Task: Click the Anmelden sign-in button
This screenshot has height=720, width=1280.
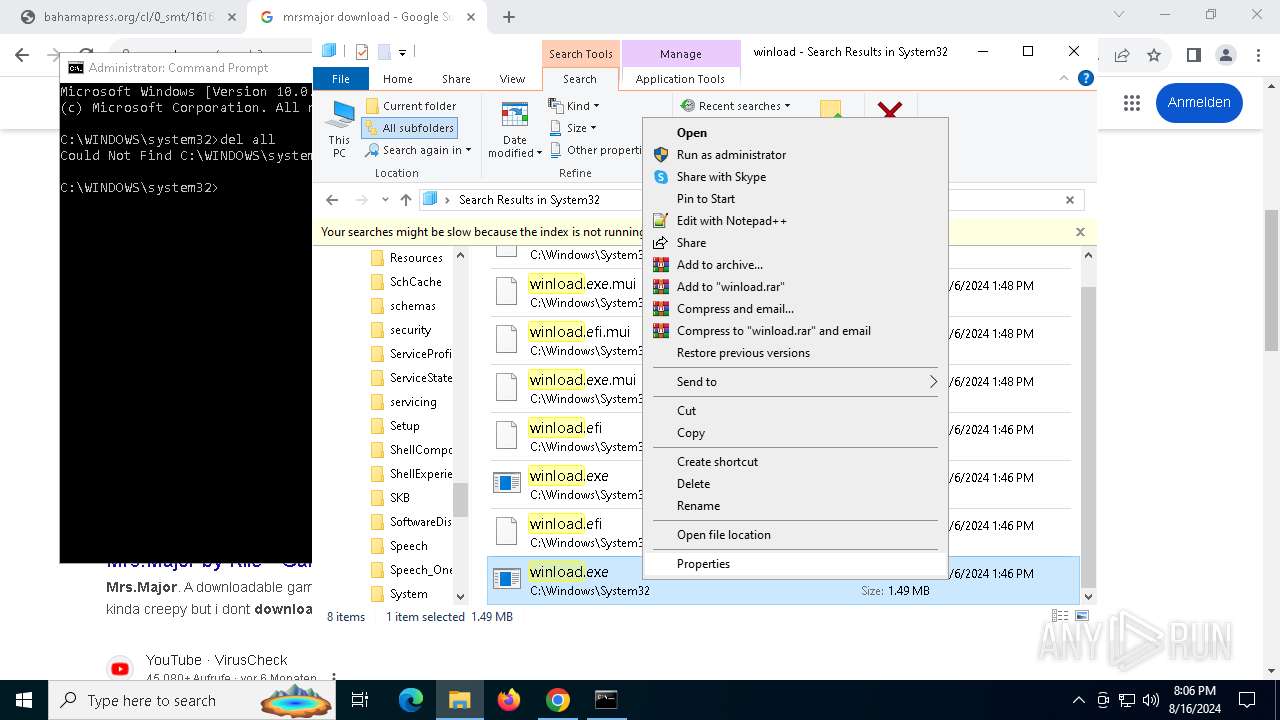Action: pyautogui.click(x=1199, y=102)
